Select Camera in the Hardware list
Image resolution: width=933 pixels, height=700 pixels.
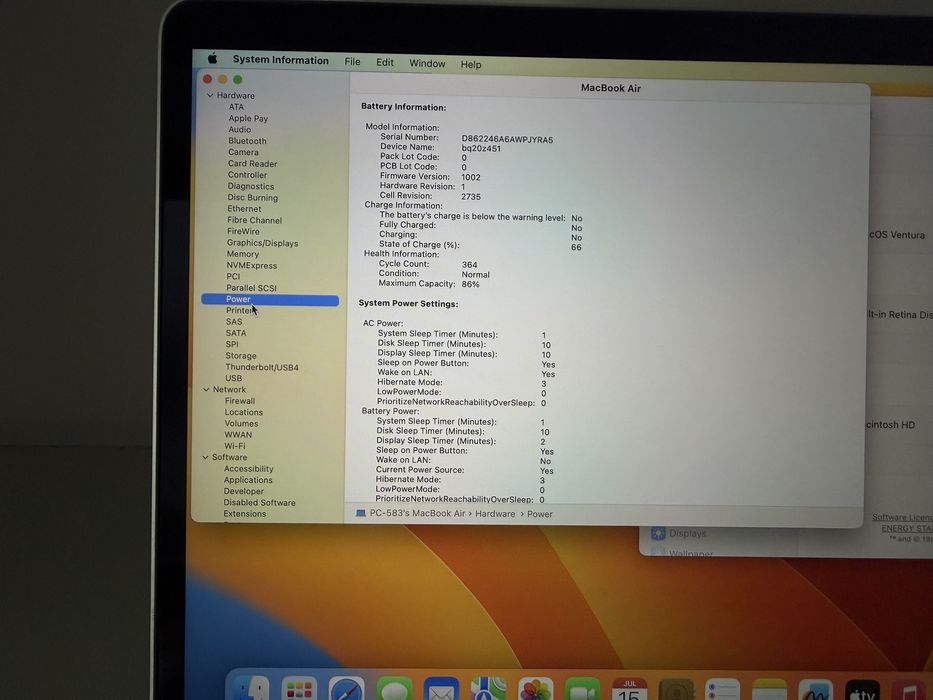click(x=243, y=152)
